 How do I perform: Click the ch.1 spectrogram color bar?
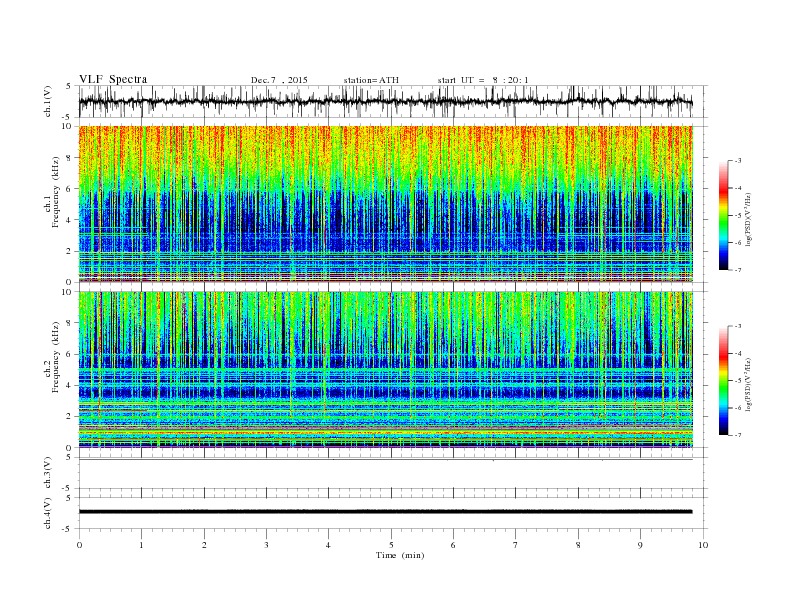pyautogui.click(x=723, y=215)
